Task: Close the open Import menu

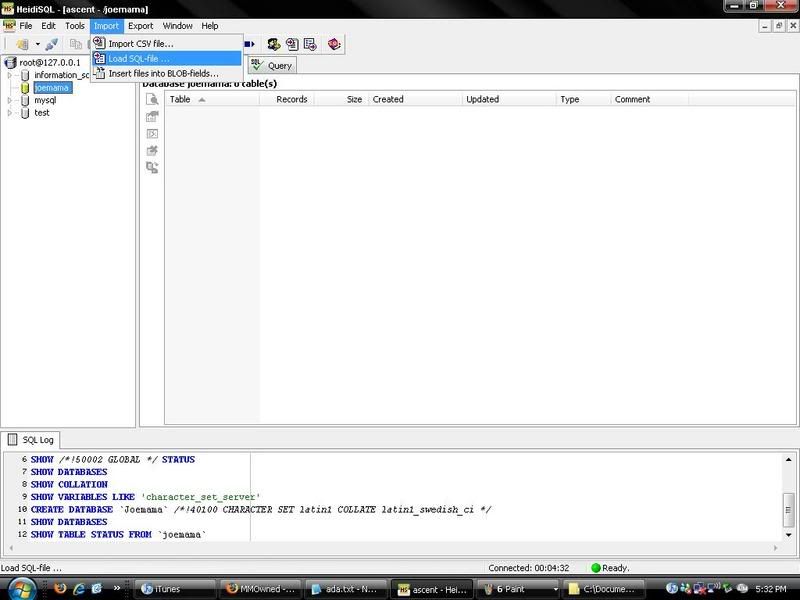Action: coord(106,26)
